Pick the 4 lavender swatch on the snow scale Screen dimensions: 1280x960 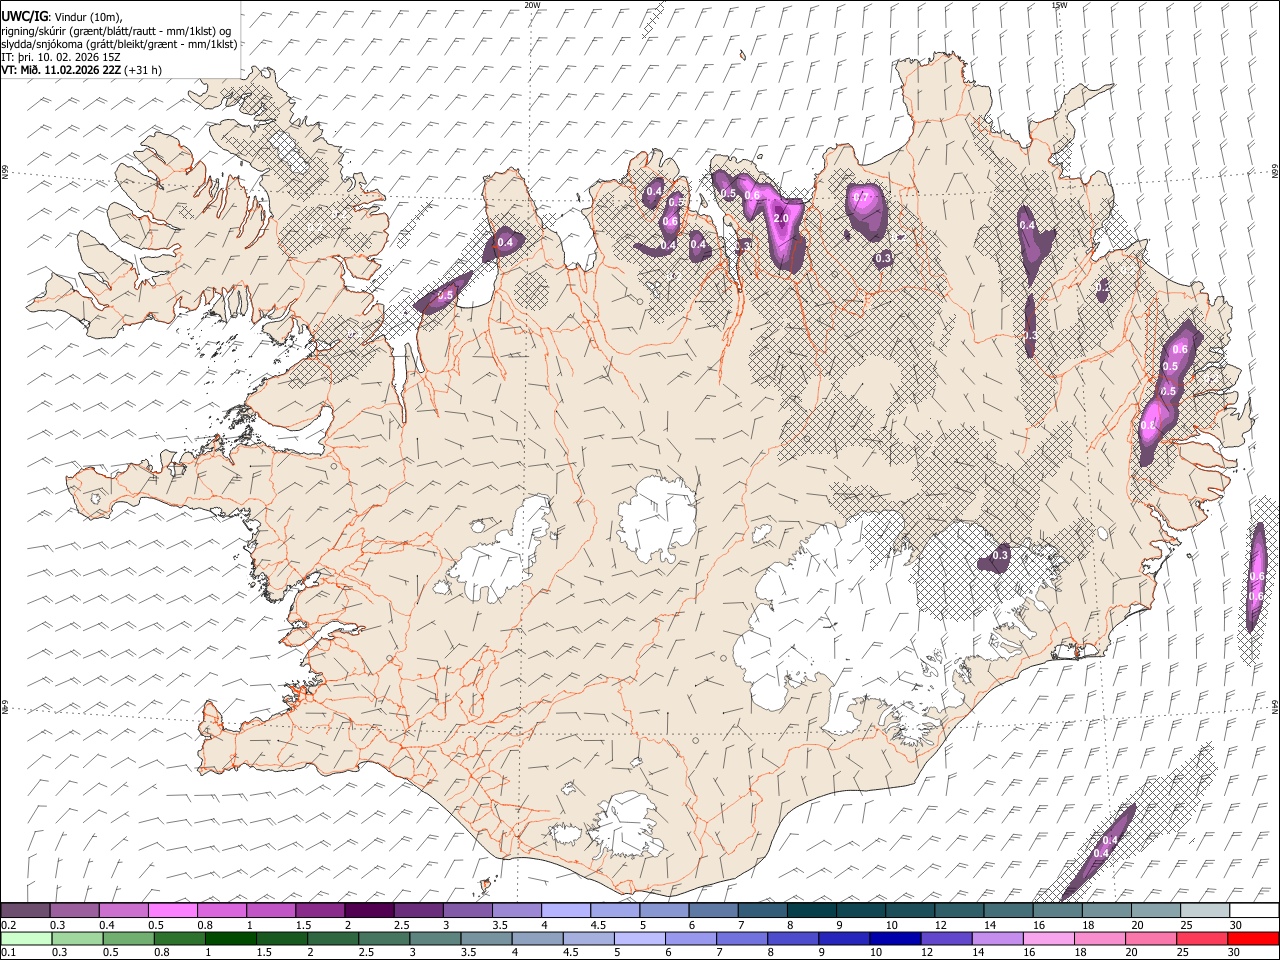[x=565, y=910]
